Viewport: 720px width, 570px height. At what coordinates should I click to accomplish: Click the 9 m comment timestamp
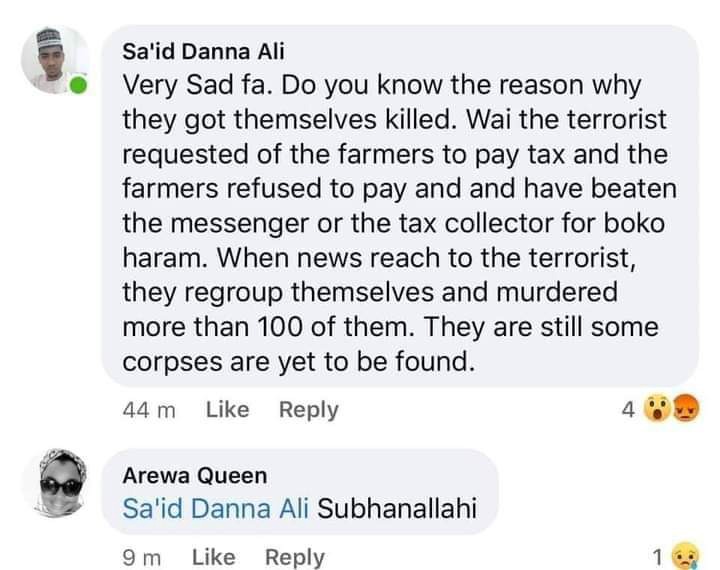tap(141, 558)
